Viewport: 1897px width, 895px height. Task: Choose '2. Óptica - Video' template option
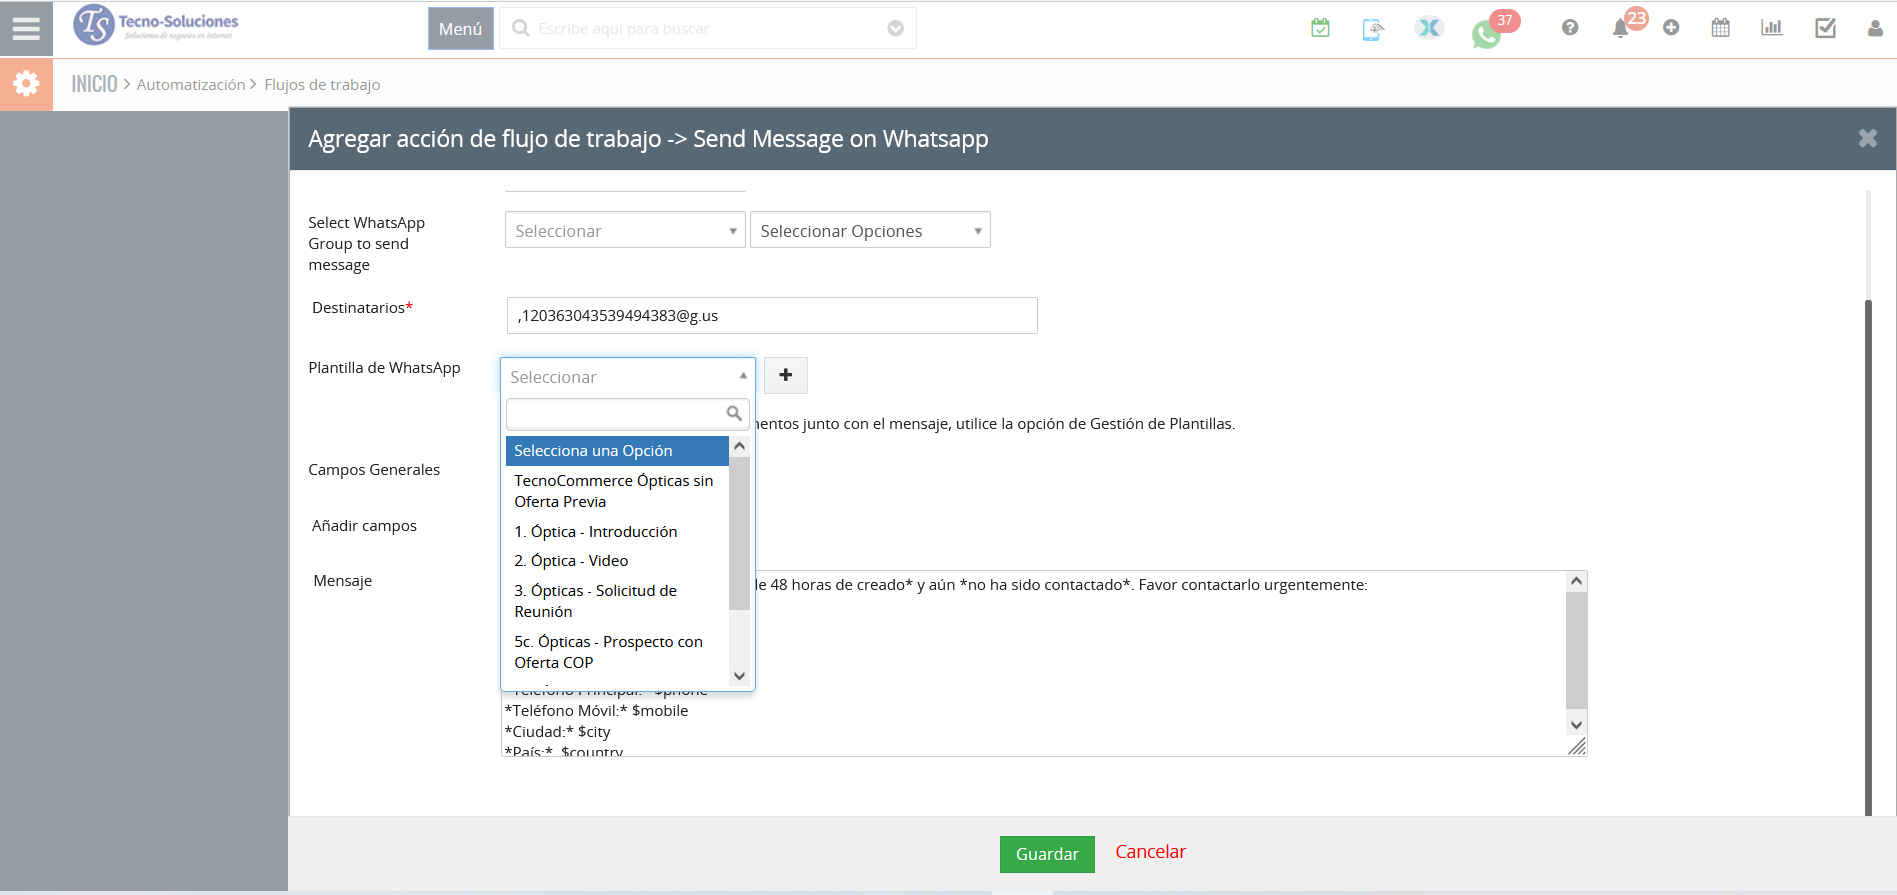tap(571, 561)
